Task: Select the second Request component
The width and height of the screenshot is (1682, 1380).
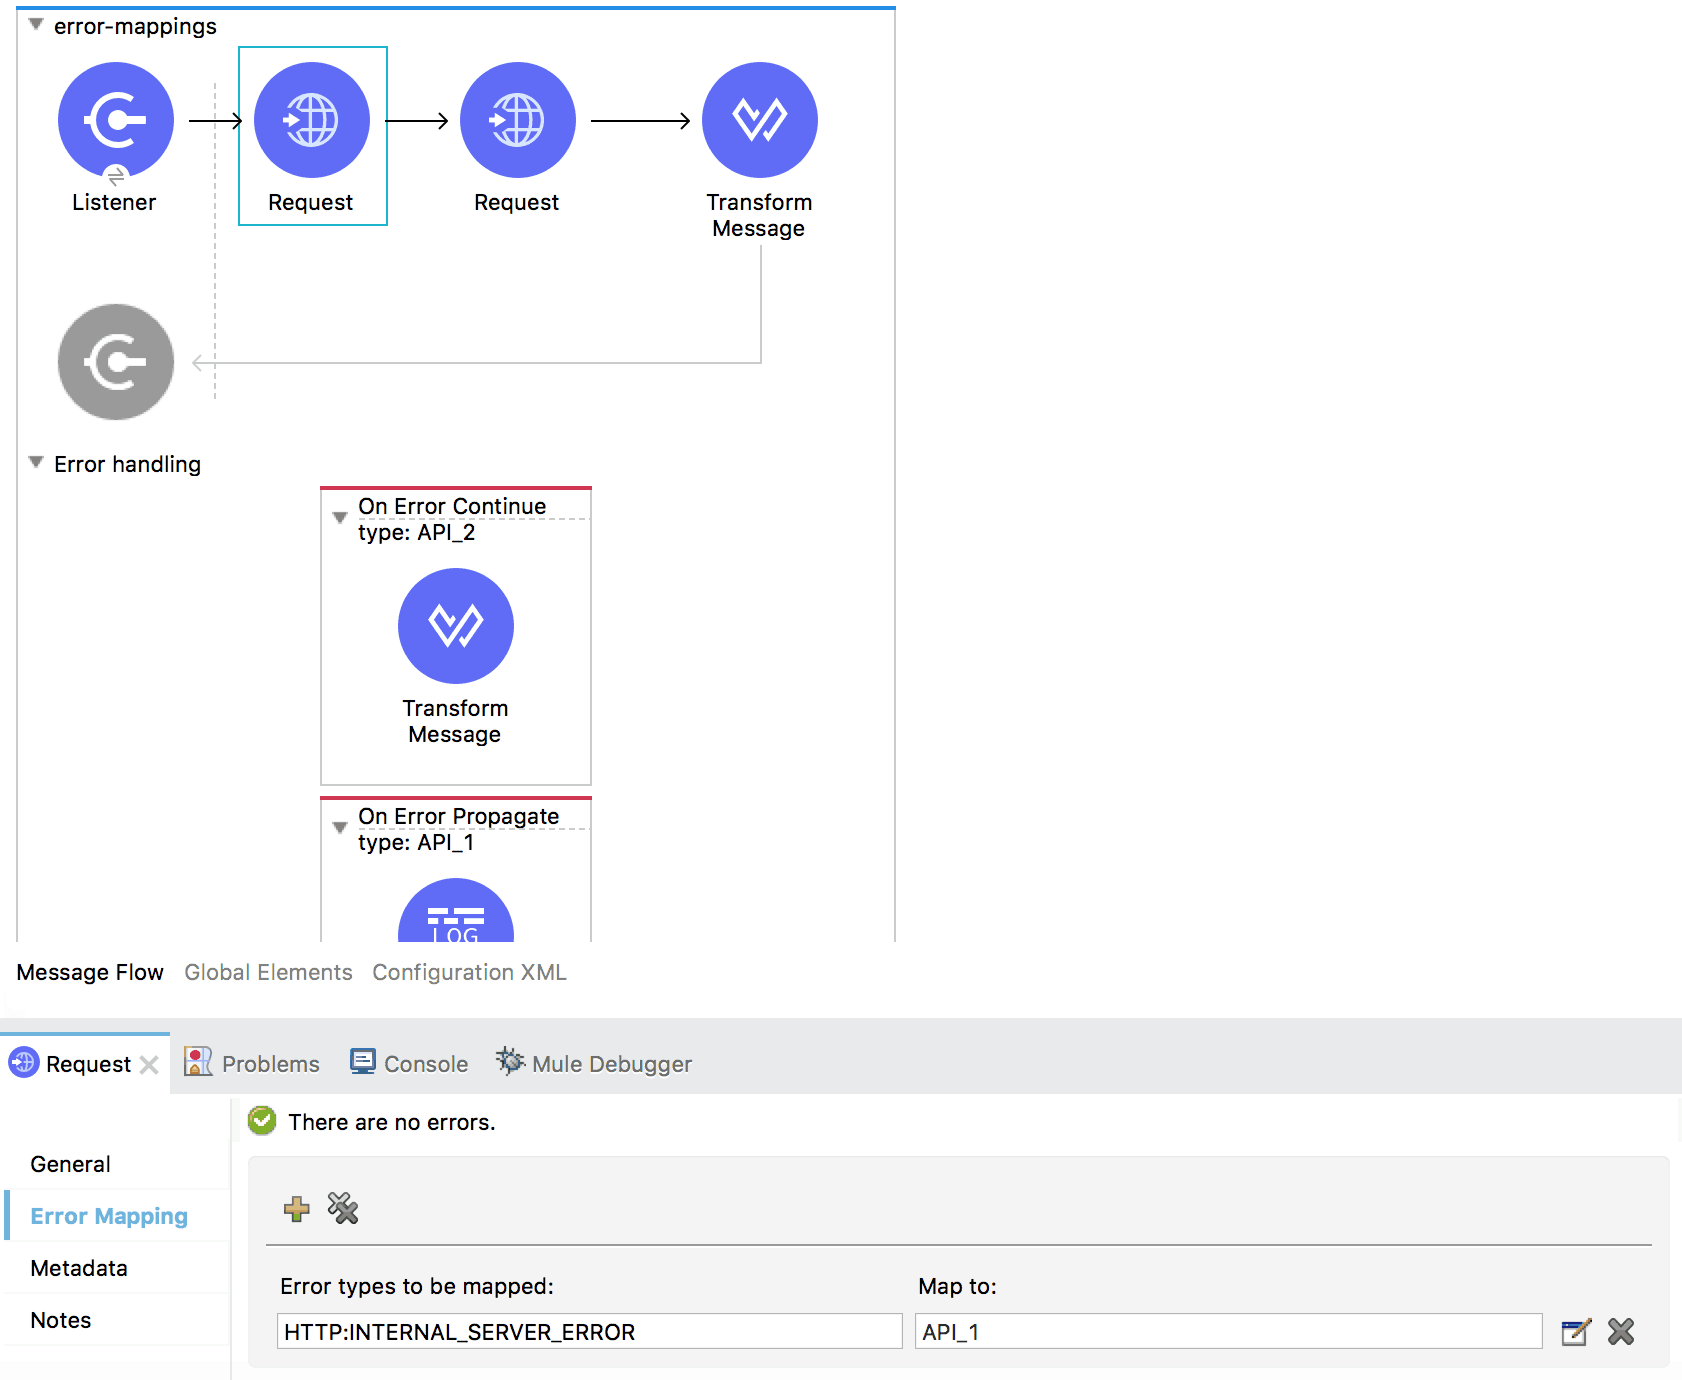Action: (518, 120)
